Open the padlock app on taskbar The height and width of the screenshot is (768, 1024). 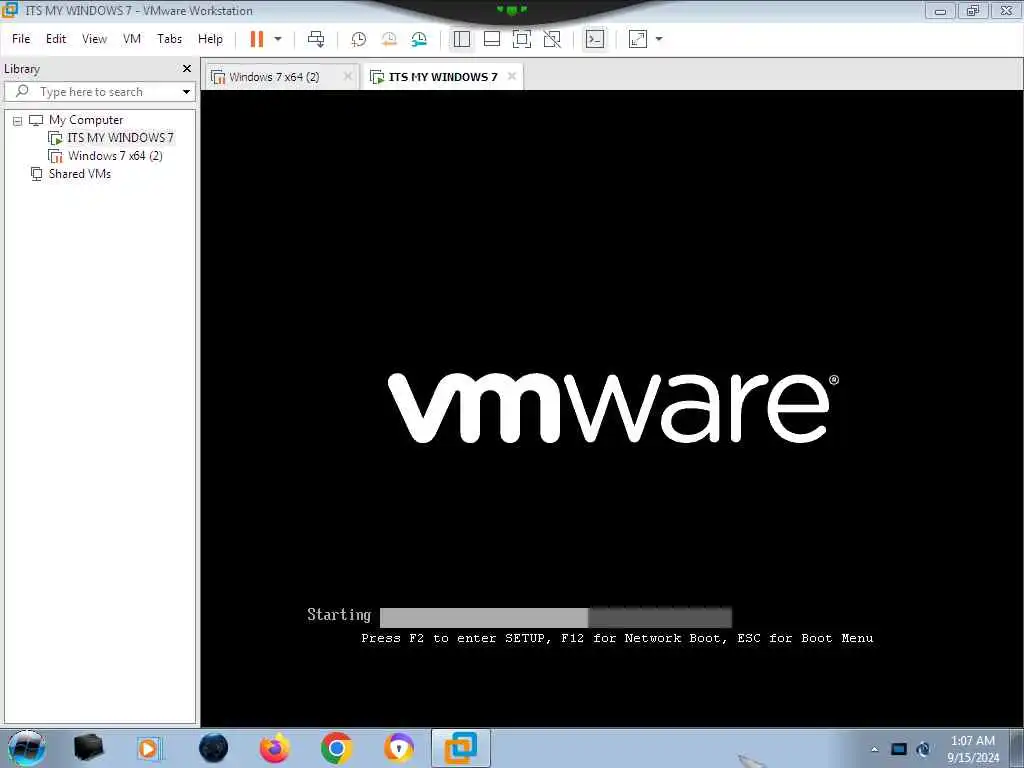coord(398,748)
